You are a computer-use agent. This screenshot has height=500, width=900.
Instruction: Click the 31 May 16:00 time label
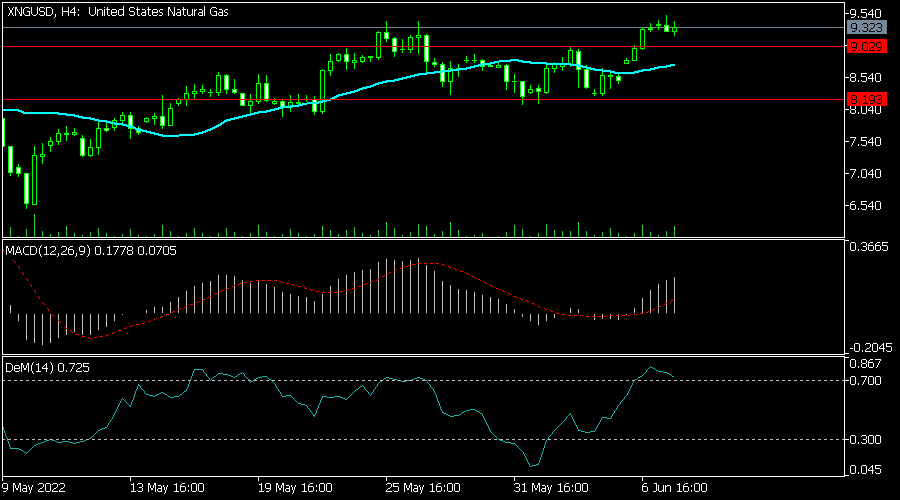(551, 488)
